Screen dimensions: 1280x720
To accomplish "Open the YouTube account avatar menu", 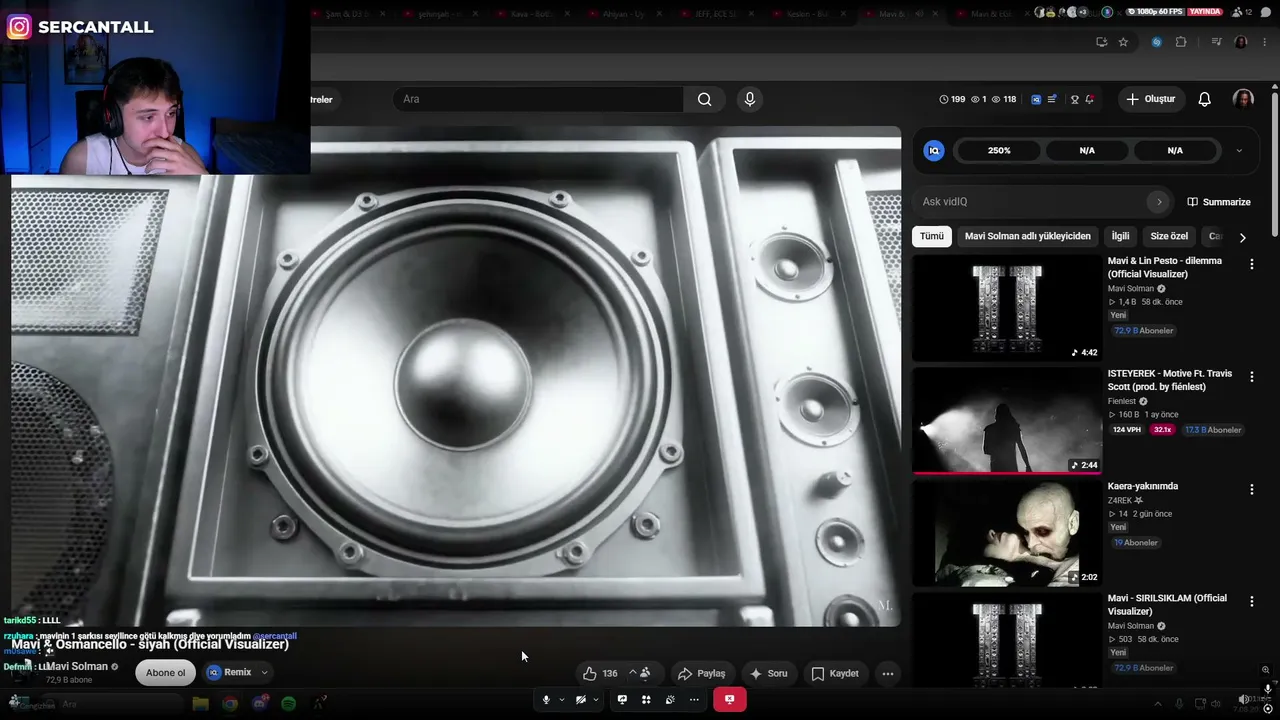I will coord(1243,99).
